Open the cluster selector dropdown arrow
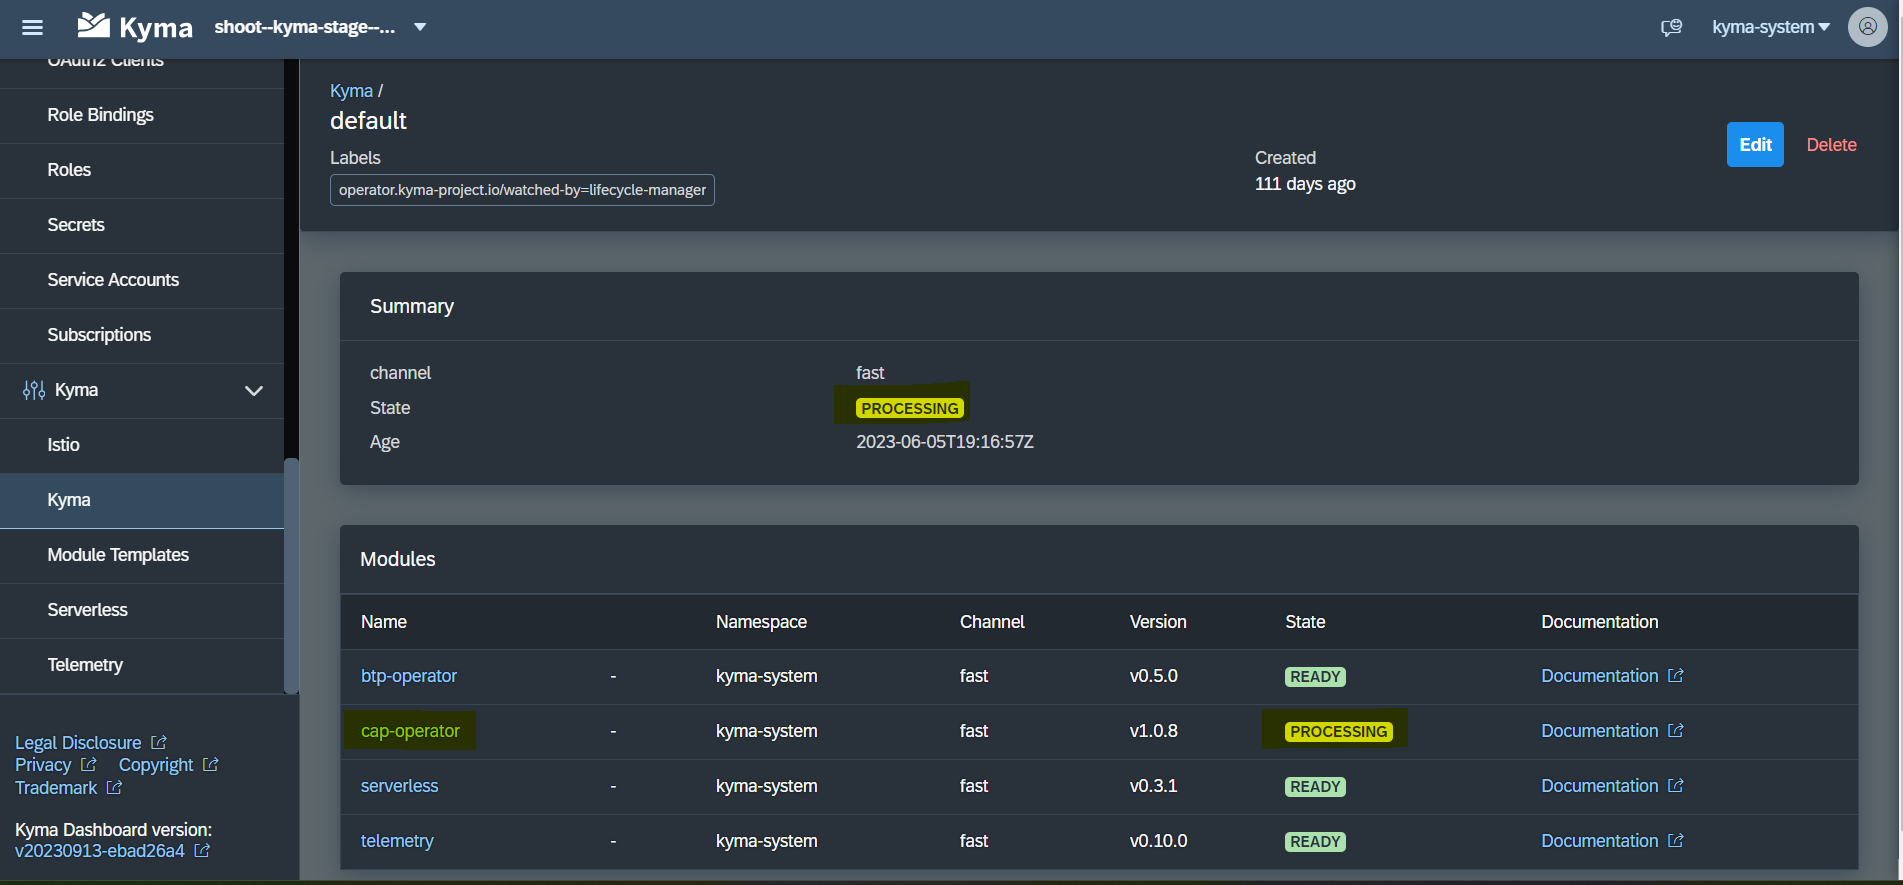The width and height of the screenshot is (1903, 885). [420, 27]
